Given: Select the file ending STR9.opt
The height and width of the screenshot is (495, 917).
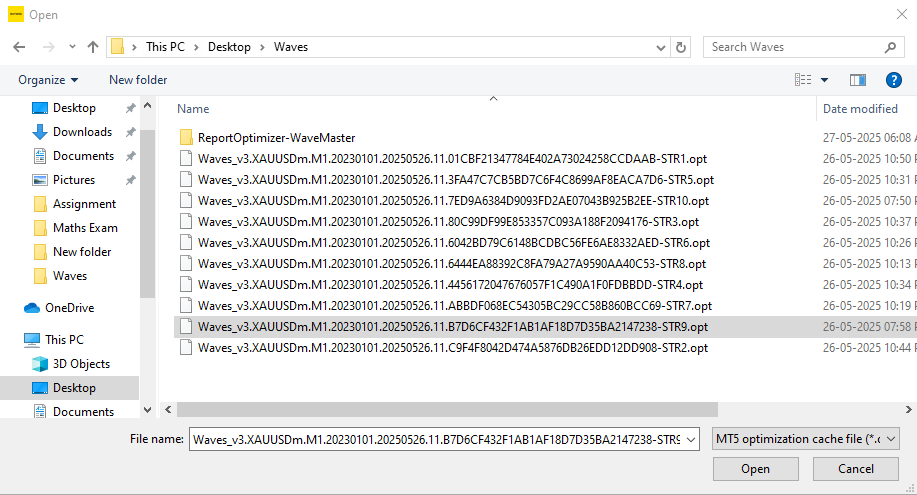Looking at the screenshot, I should [453, 327].
